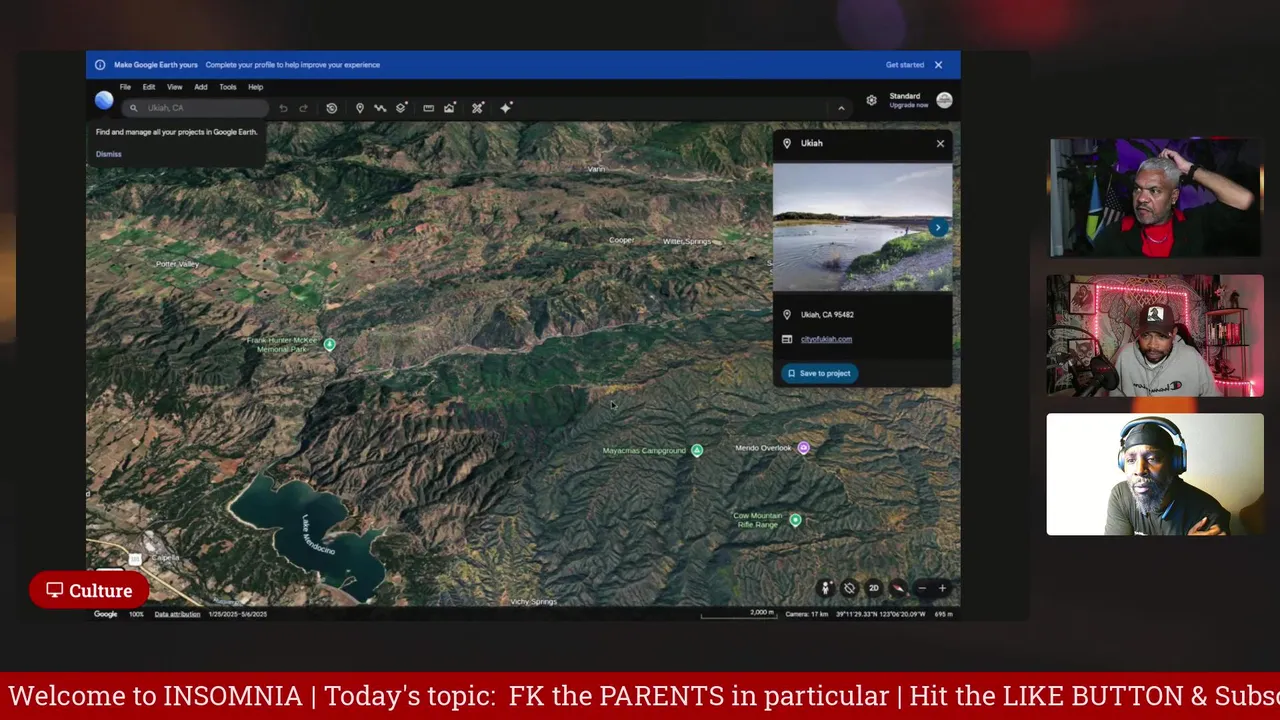This screenshot has width=1280, height=720.
Task: Click the Cow Mountain Rifle Range marker
Action: [x=795, y=520]
